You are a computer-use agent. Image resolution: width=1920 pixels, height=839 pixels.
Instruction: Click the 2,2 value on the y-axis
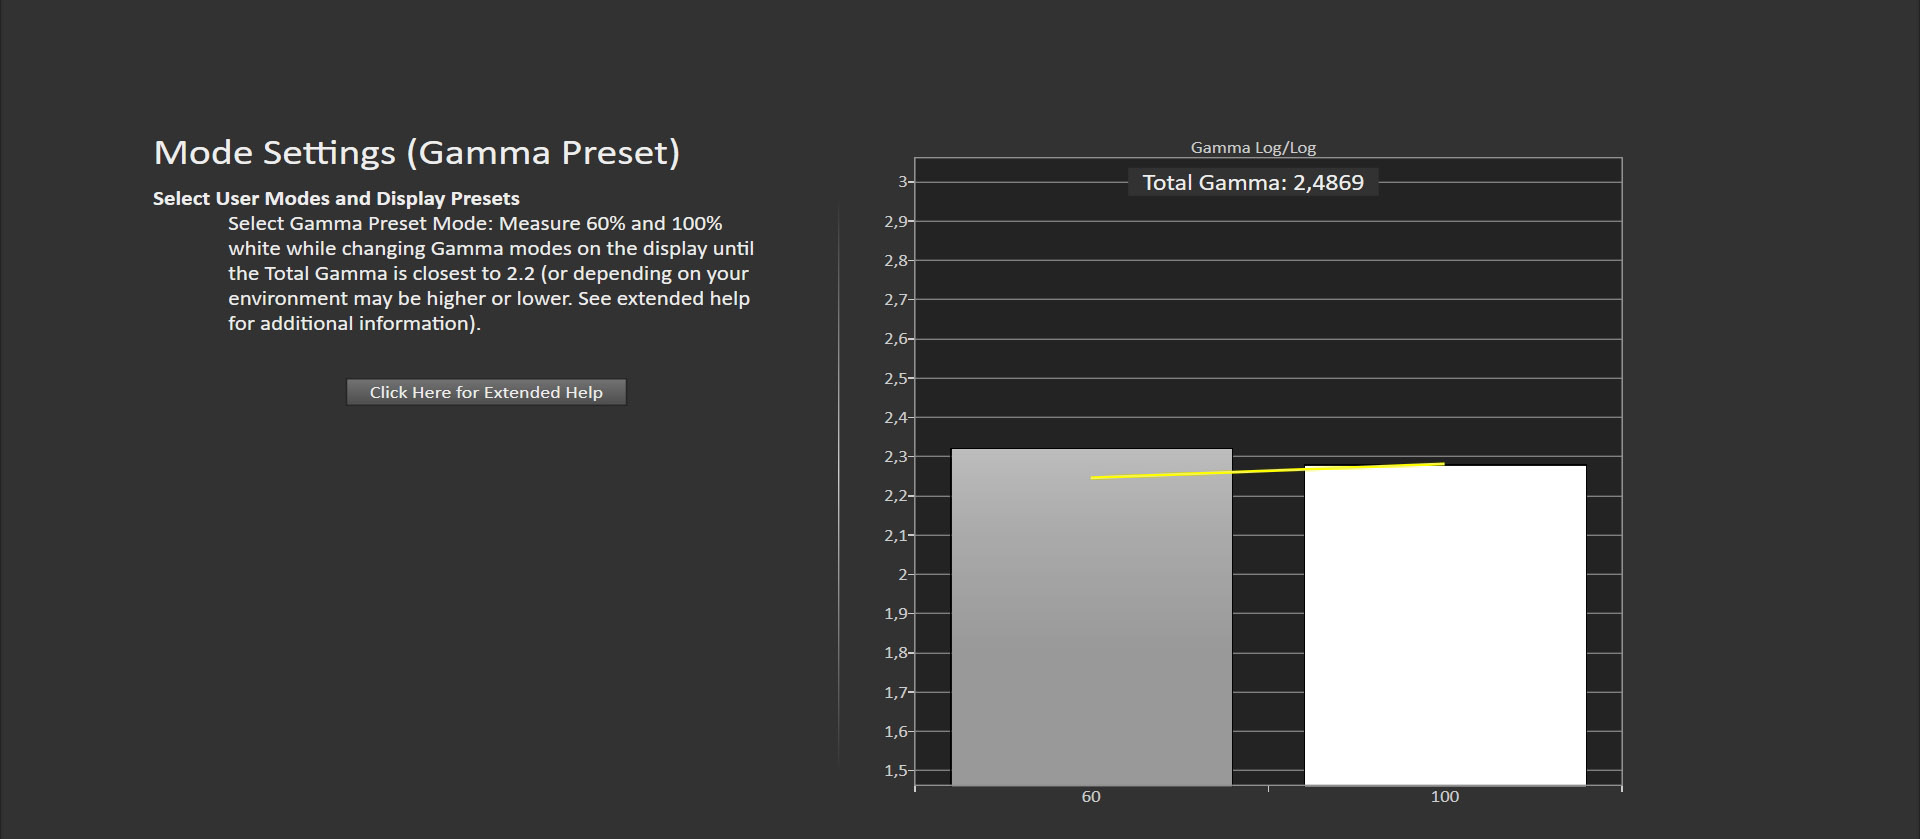pos(895,496)
